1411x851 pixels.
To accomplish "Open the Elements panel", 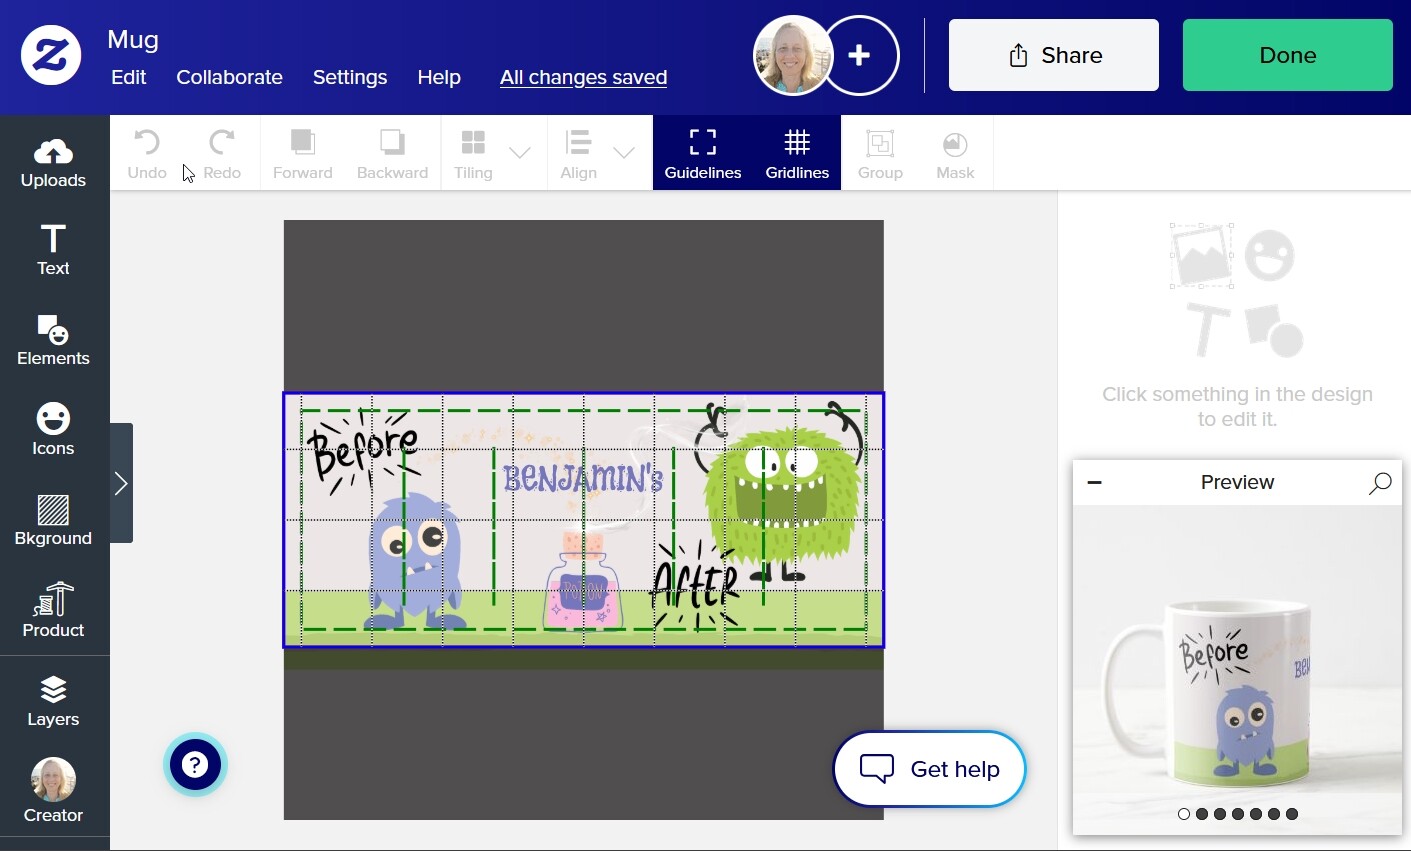I will coord(54,340).
